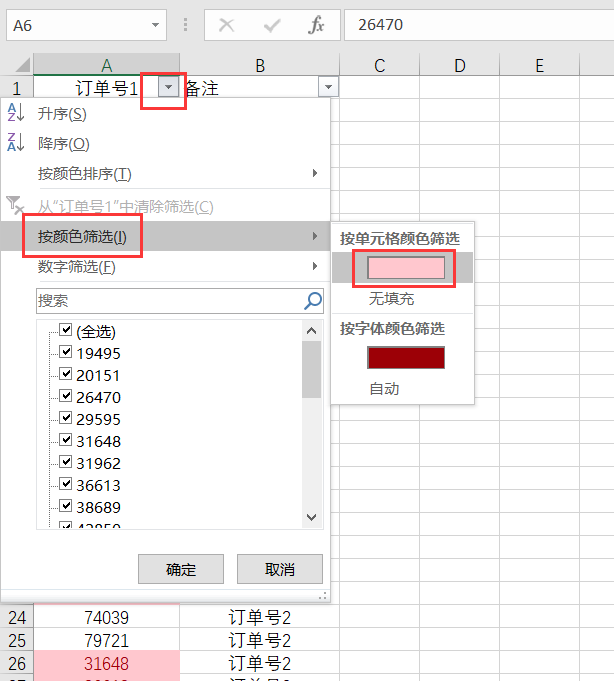
Task: Uncheck the 29595 checkbox
Action: click(66, 417)
